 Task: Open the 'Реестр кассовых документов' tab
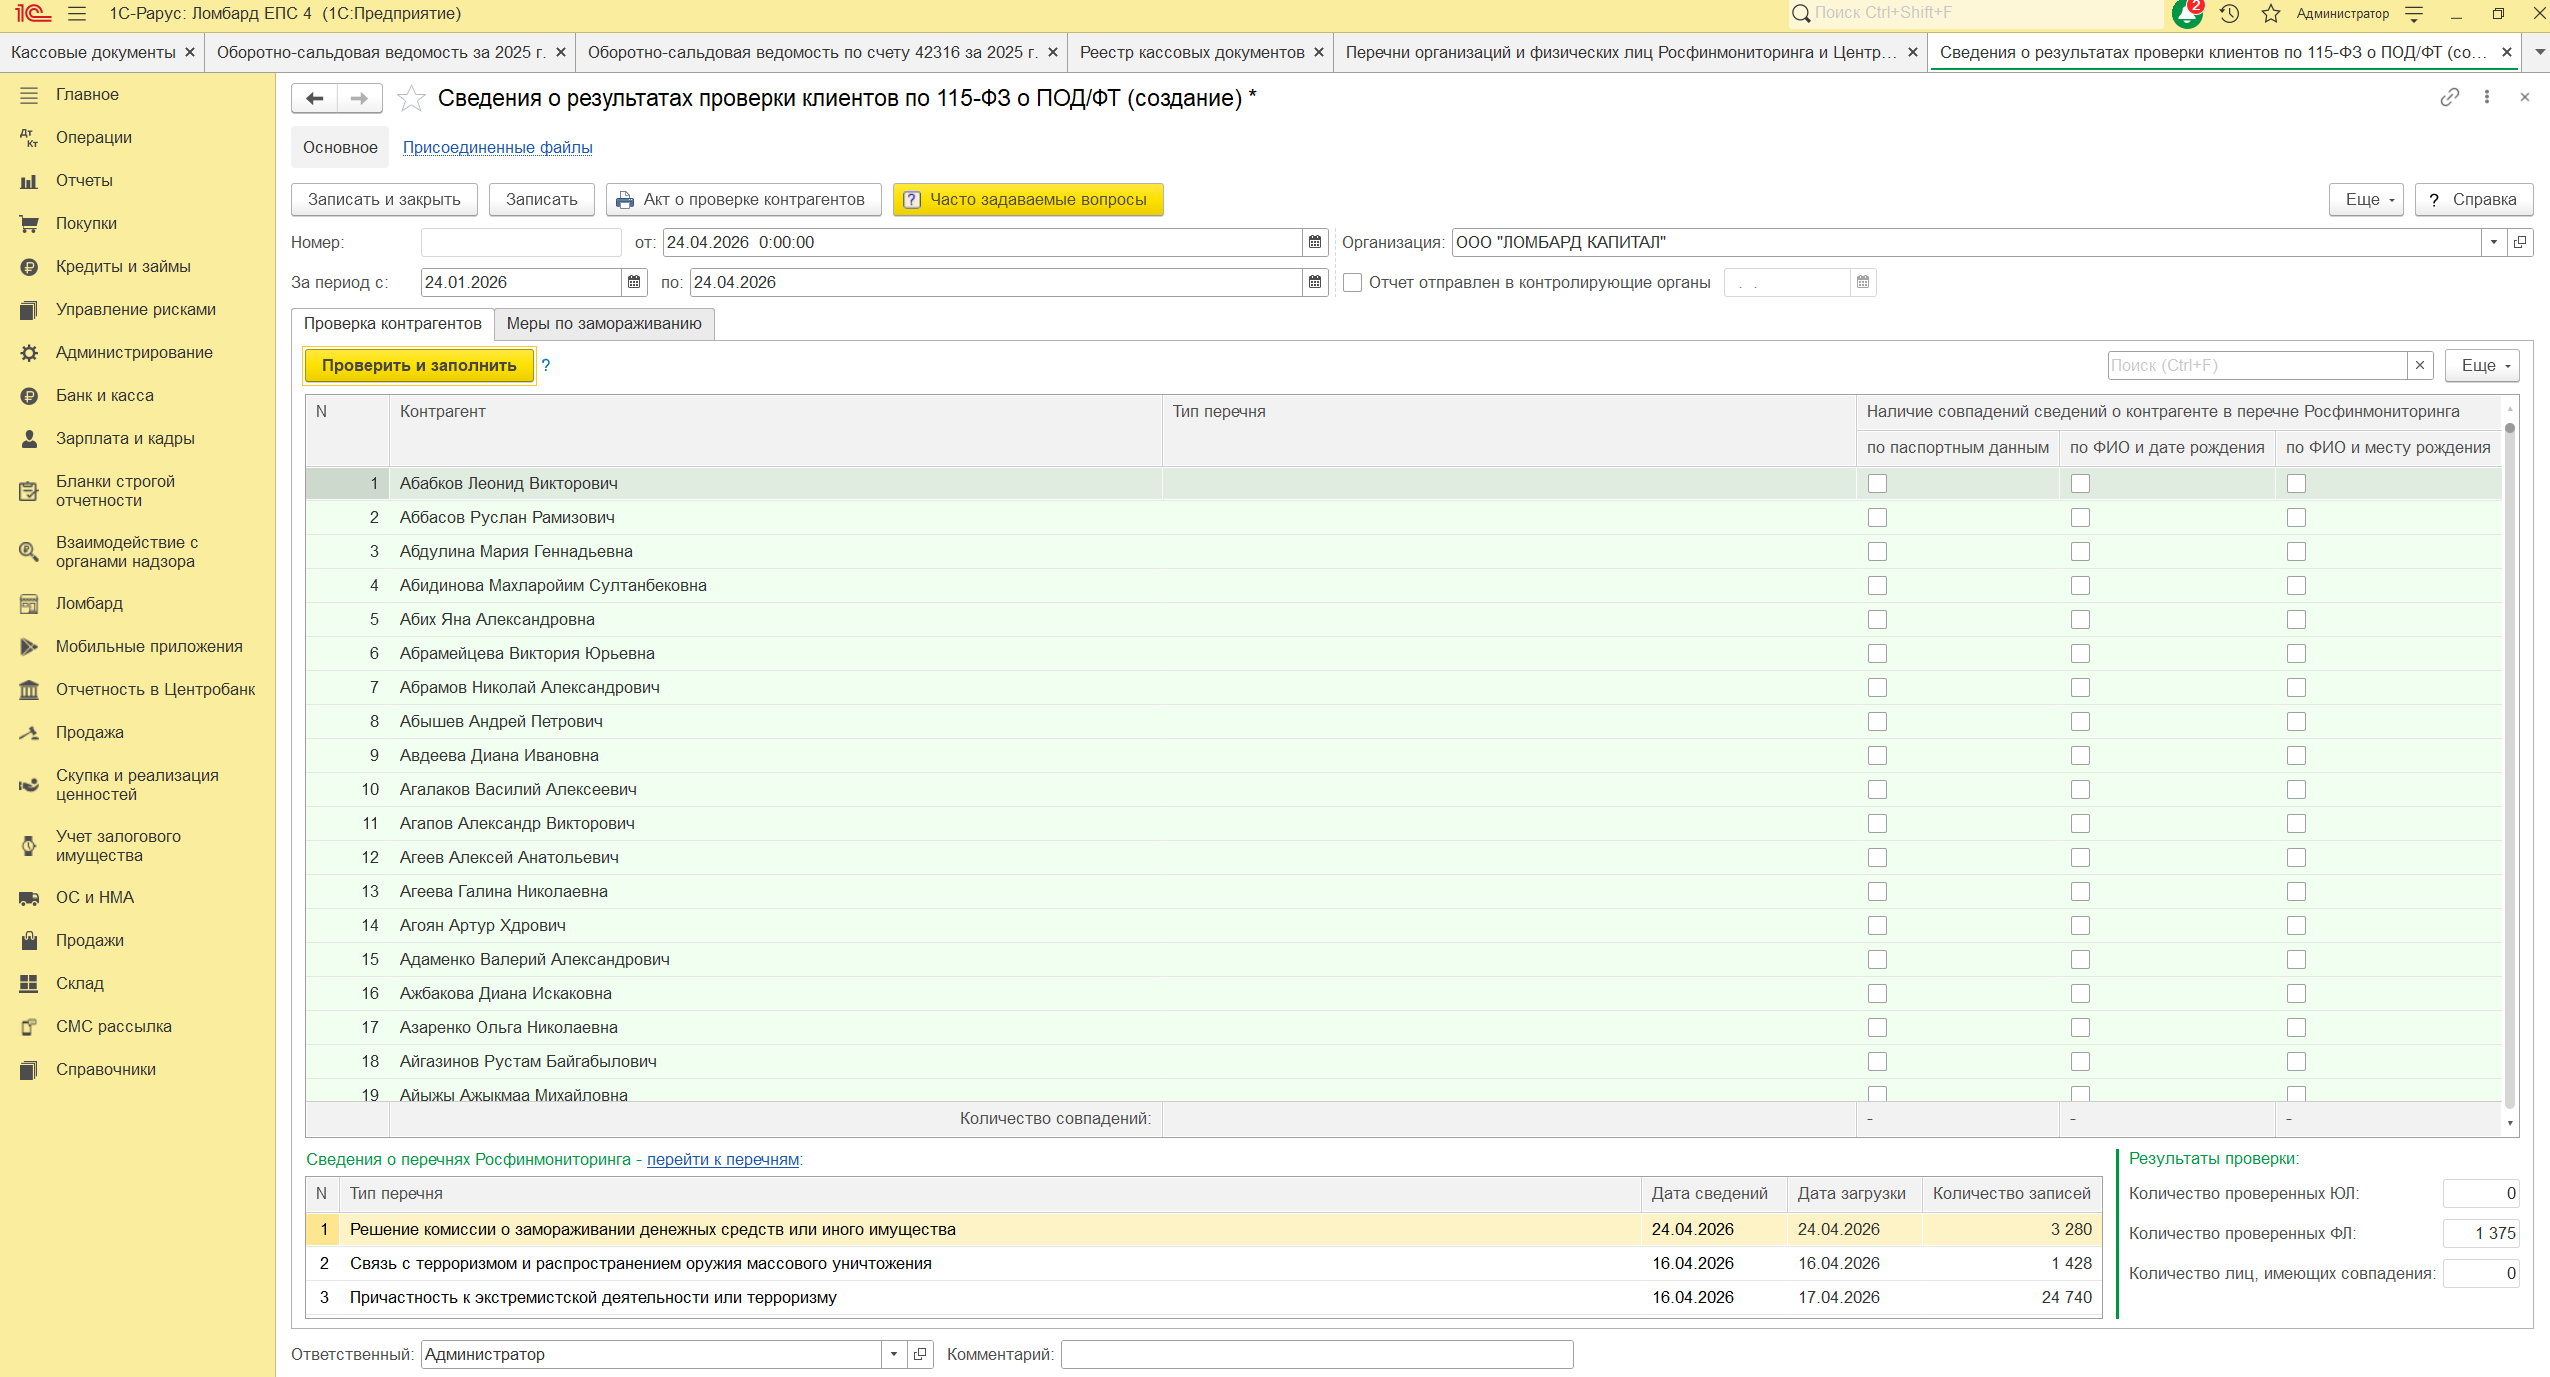click(x=1191, y=52)
